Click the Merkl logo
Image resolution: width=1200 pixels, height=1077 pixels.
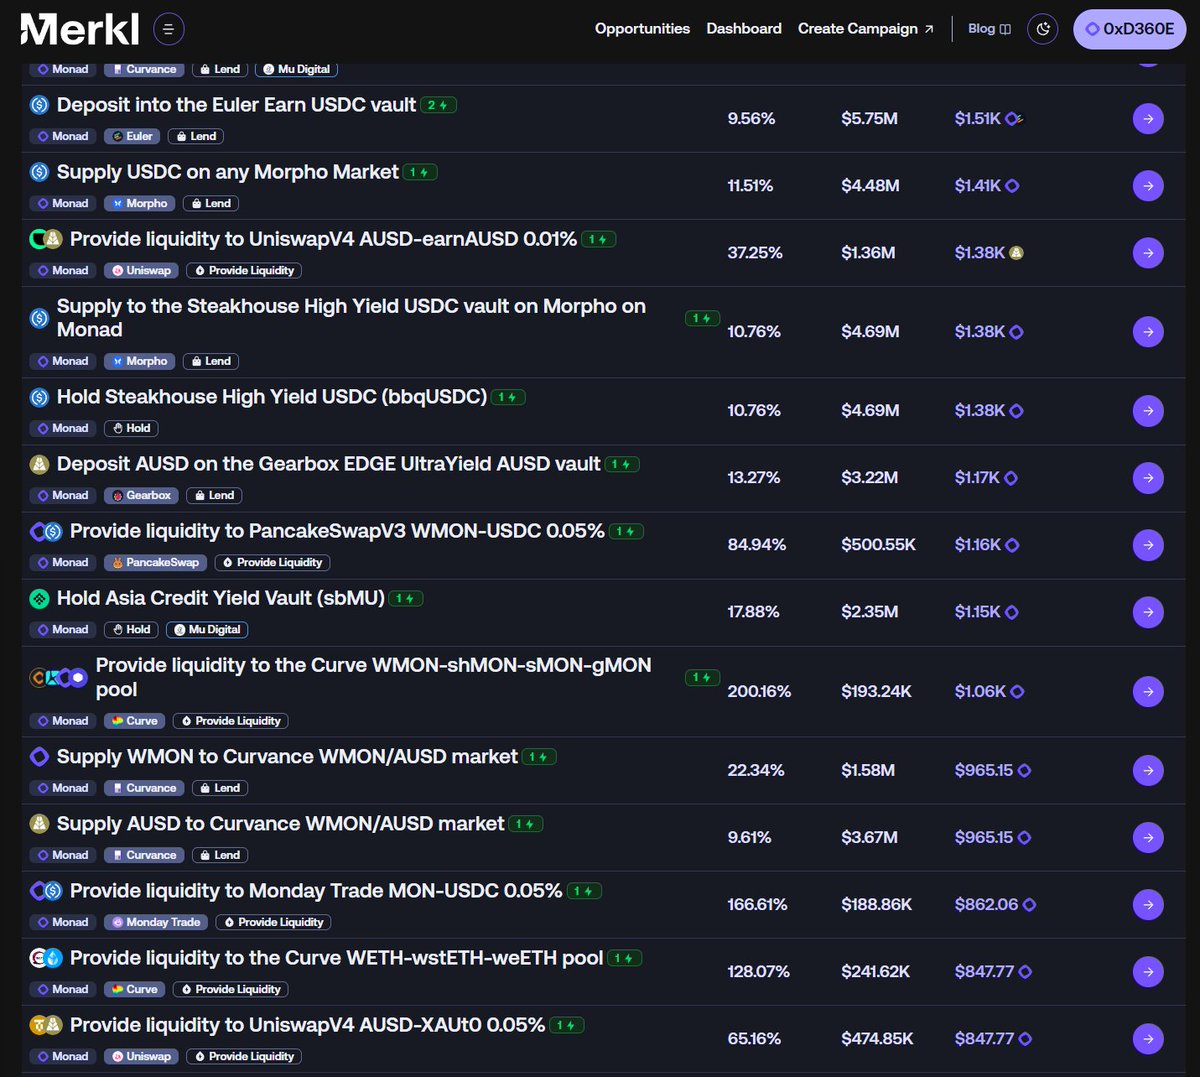pyautogui.click(x=80, y=29)
